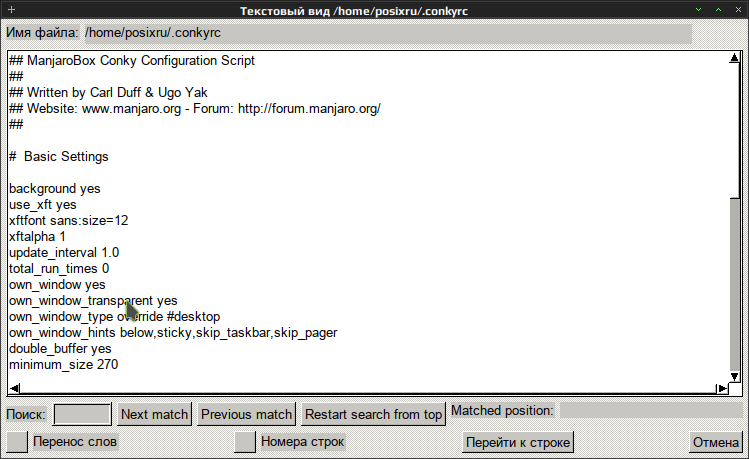Click the Matched position field
The width and height of the screenshot is (749, 459).
pyautogui.click(x=650, y=411)
